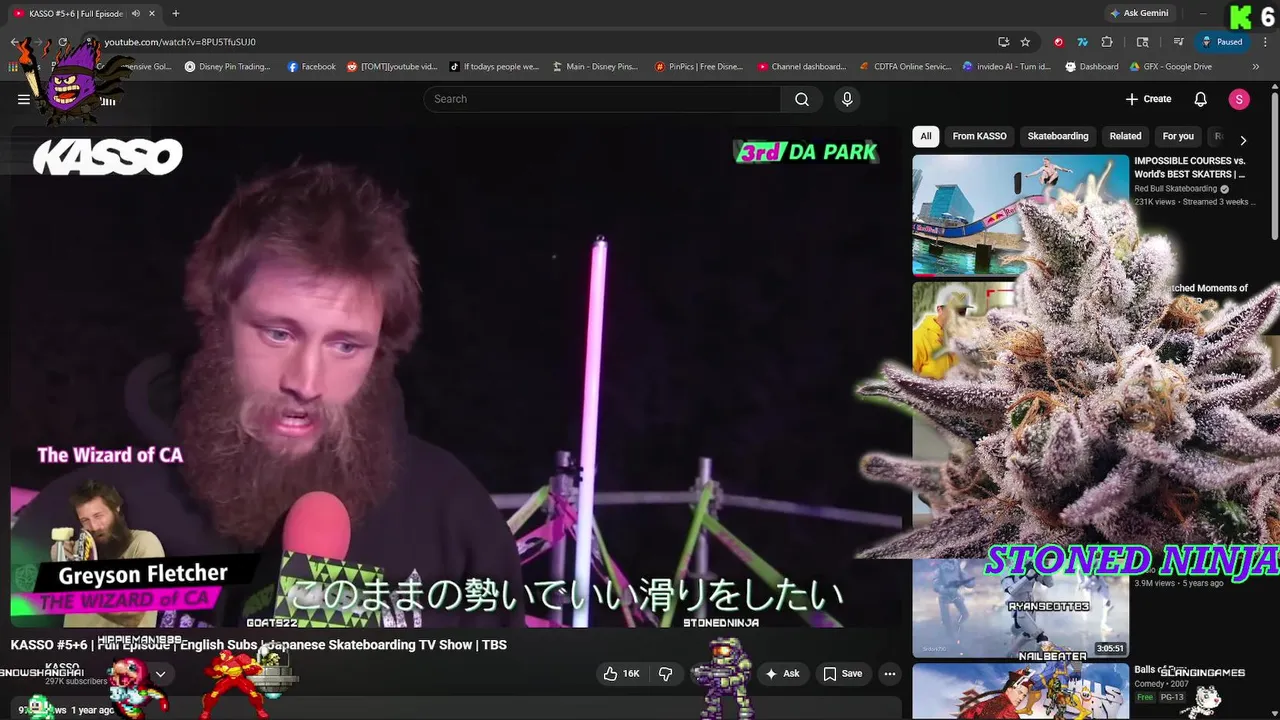The height and width of the screenshot is (720, 1280).
Task: Open the tab search screen icon
Action: [1143, 42]
